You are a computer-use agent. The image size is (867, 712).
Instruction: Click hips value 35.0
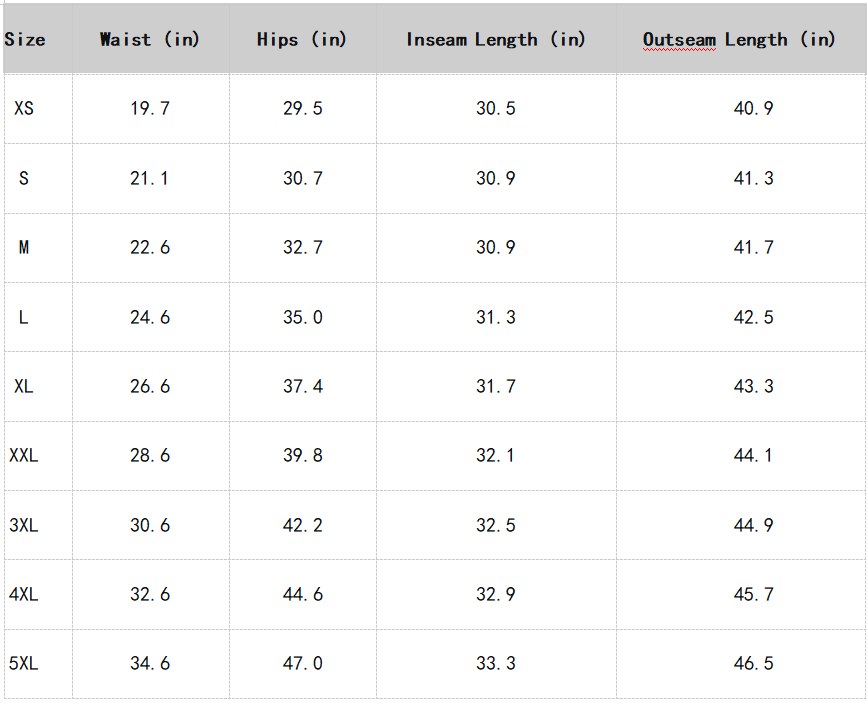click(303, 317)
